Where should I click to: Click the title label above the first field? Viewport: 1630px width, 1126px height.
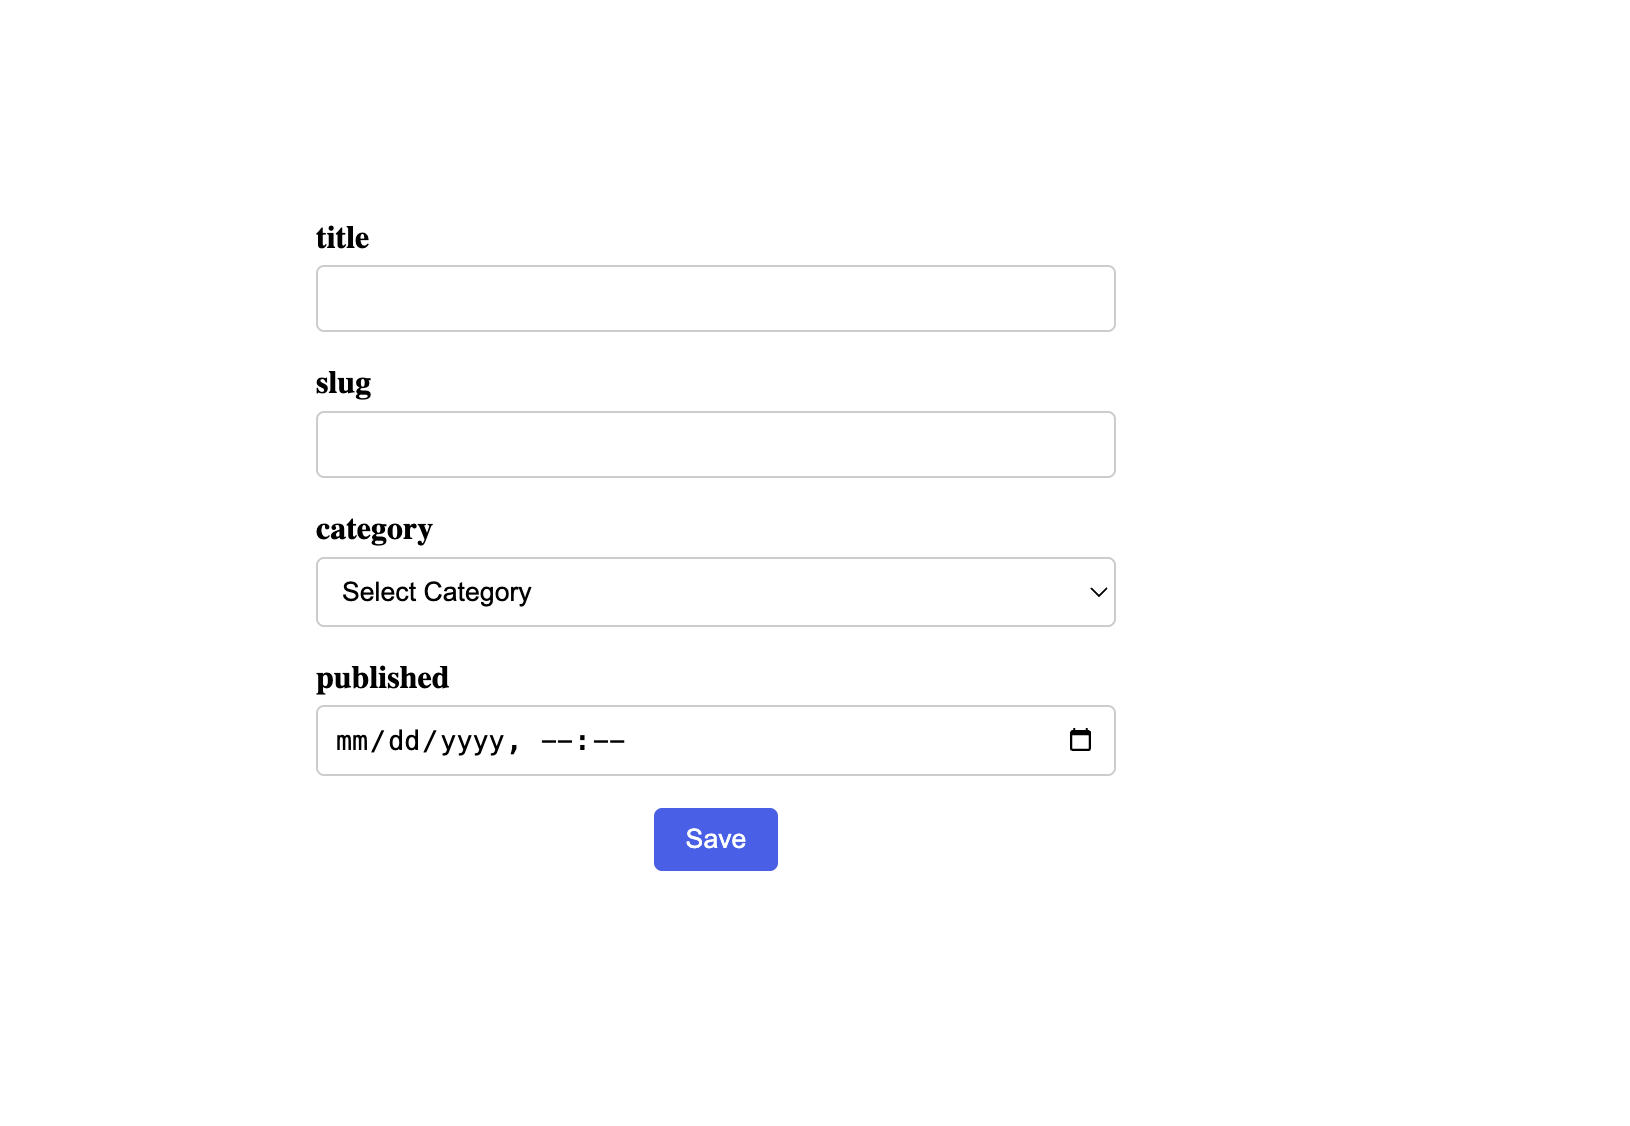pos(342,238)
